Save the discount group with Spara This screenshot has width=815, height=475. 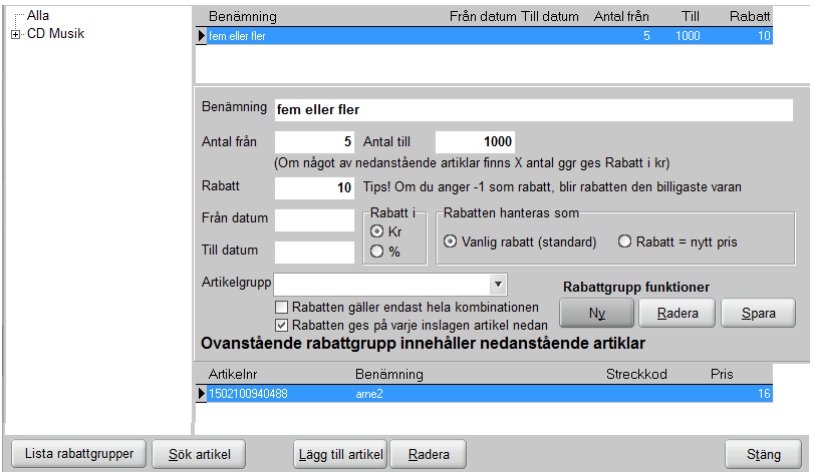click(x=757, y=313)
